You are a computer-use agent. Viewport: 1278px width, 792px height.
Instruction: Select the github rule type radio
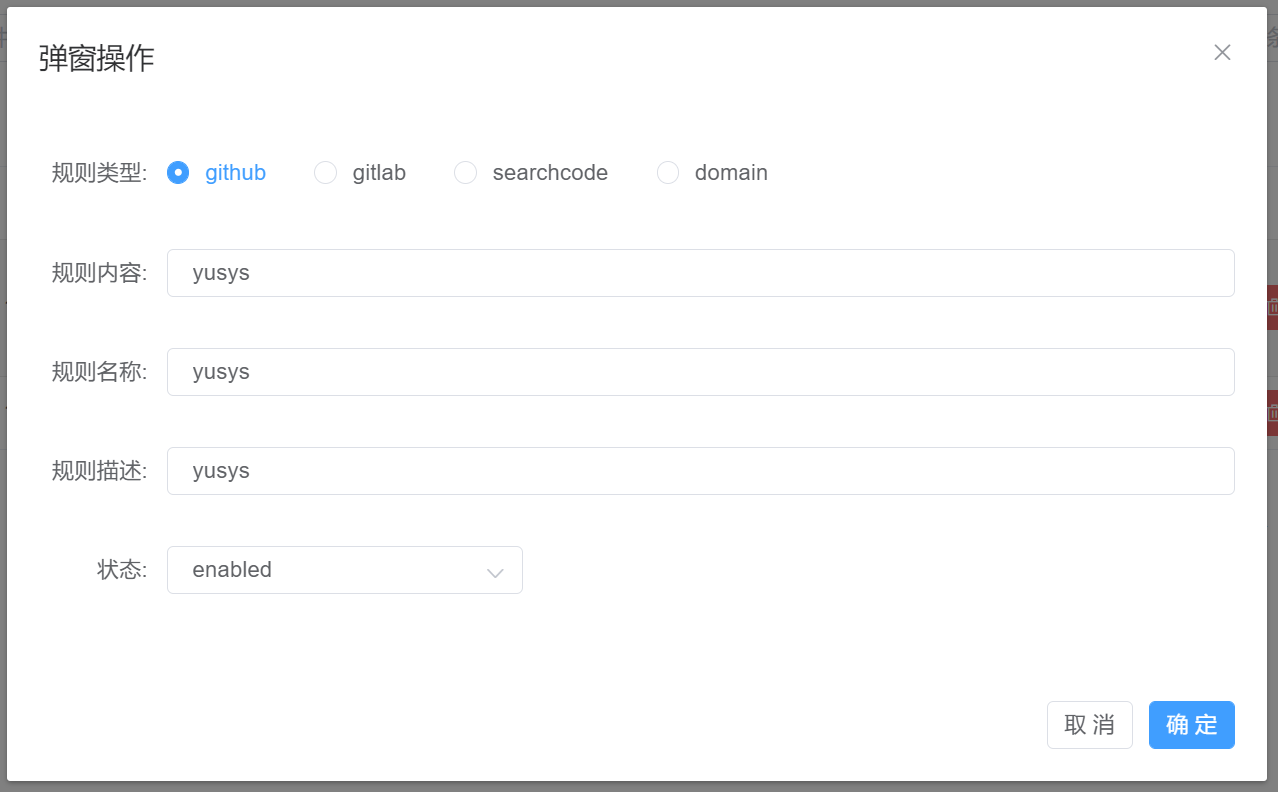178,173
